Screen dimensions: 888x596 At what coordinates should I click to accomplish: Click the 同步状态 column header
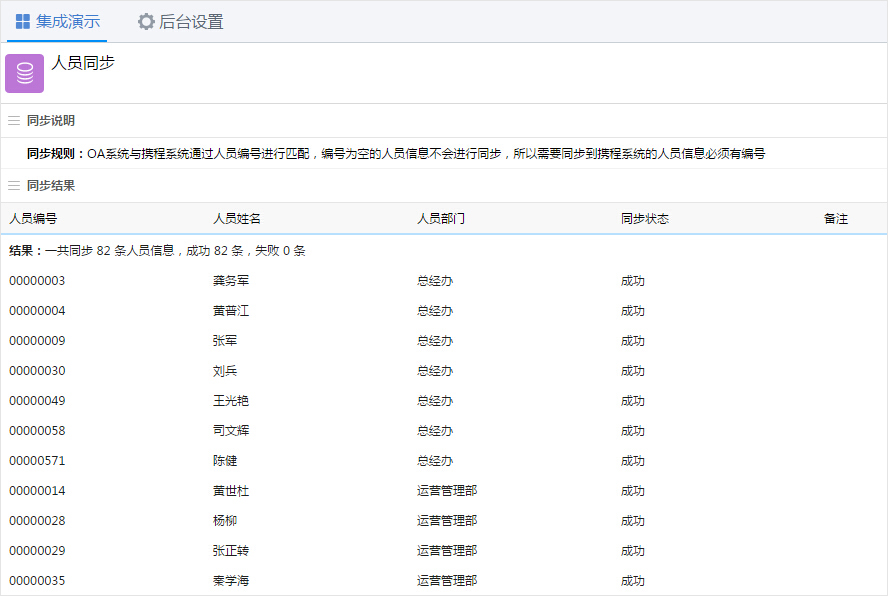[645, 219]
